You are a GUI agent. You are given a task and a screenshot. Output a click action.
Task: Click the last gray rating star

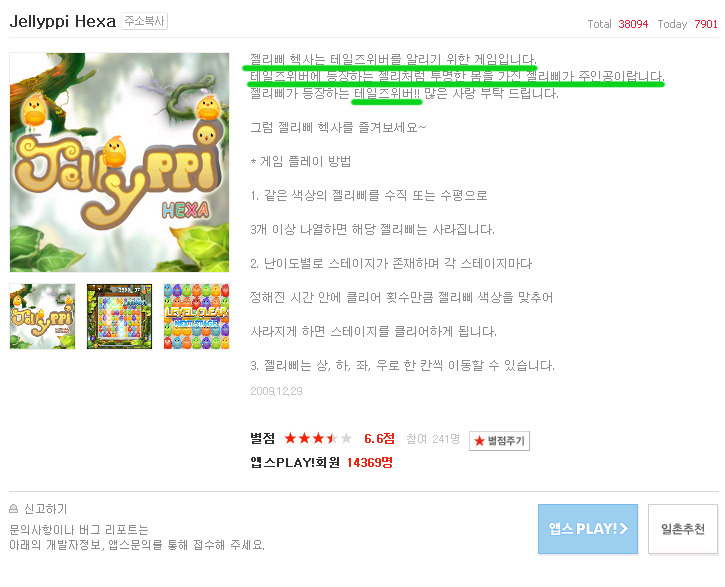(346, 438)
